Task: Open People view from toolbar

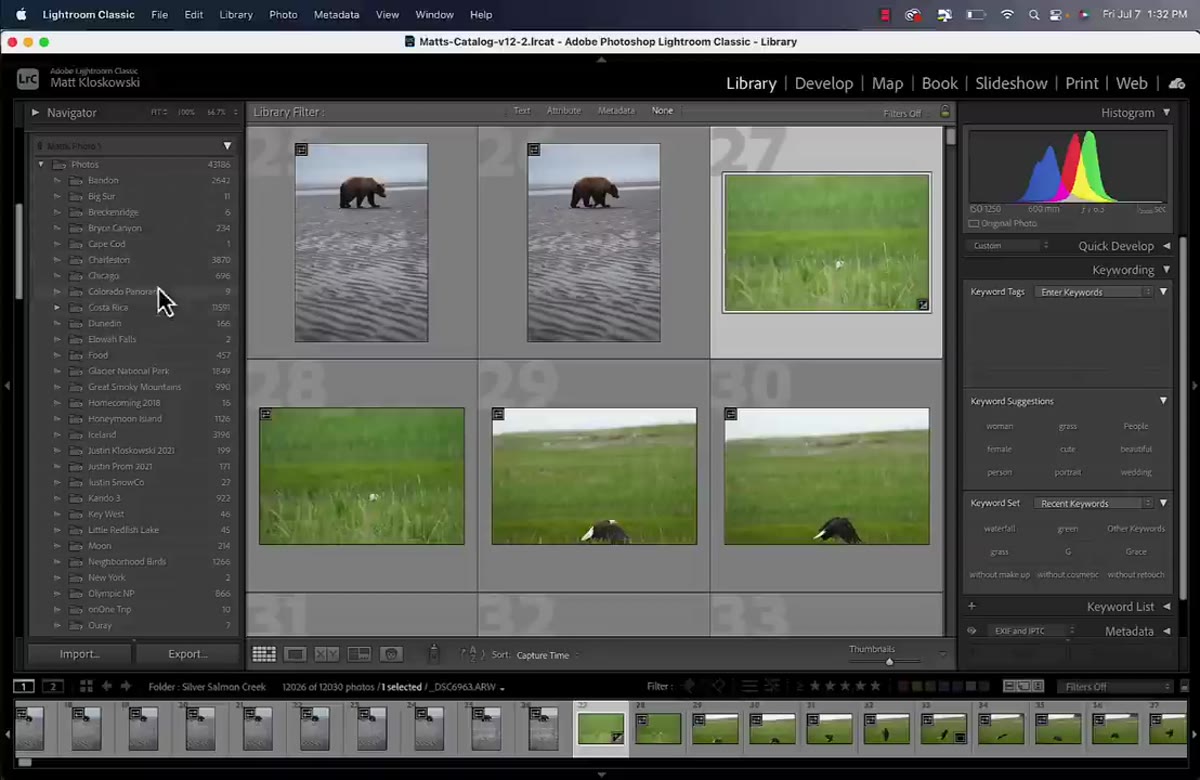Action: [391, 654]
